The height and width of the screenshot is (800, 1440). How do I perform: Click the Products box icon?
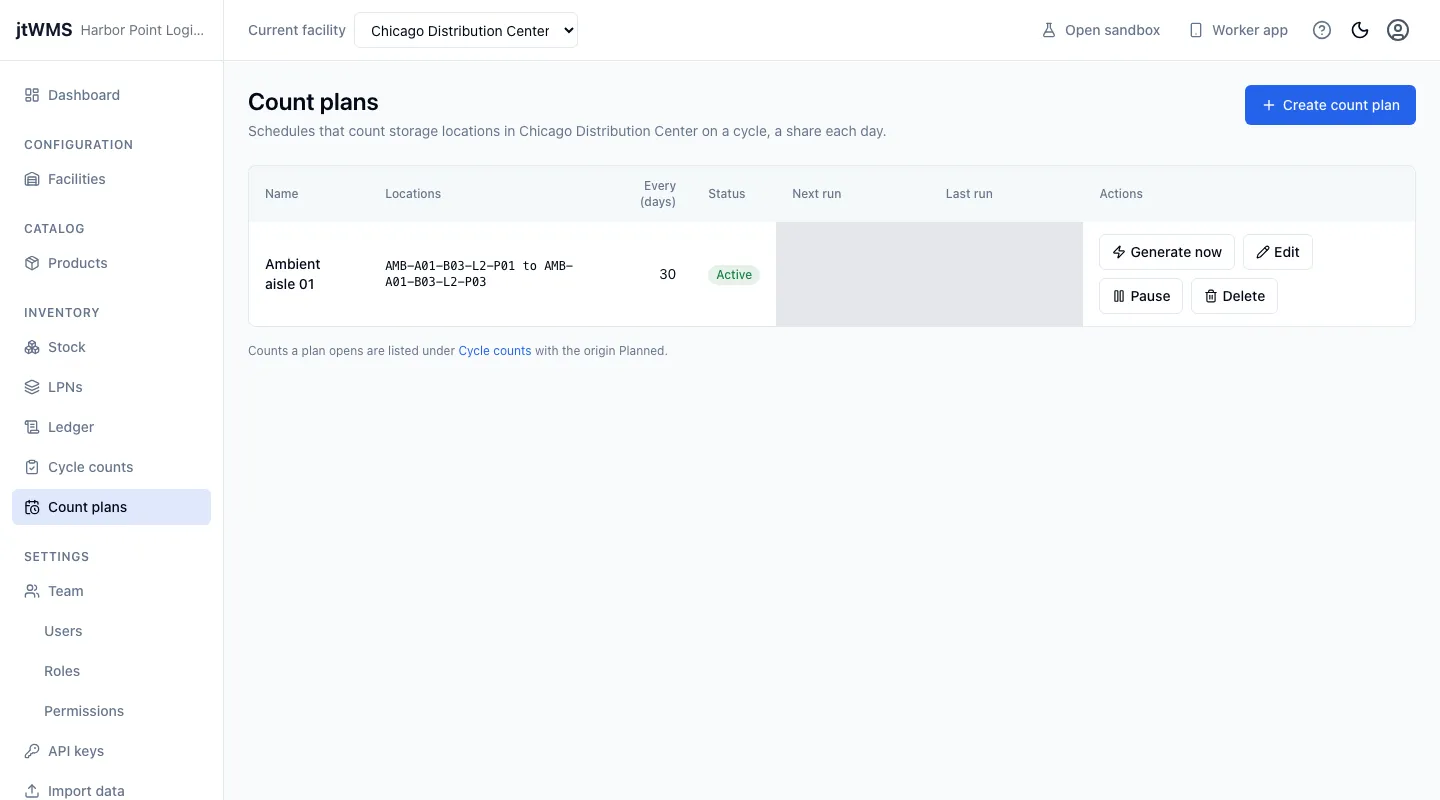[32, 263]
